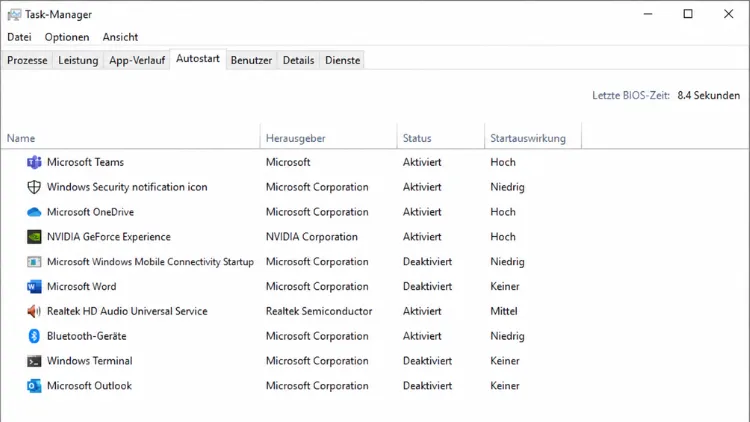Screen dimensions: 750x422
Task: Select Windows Security notification icon entry
Action: click(x=127, y=187)
